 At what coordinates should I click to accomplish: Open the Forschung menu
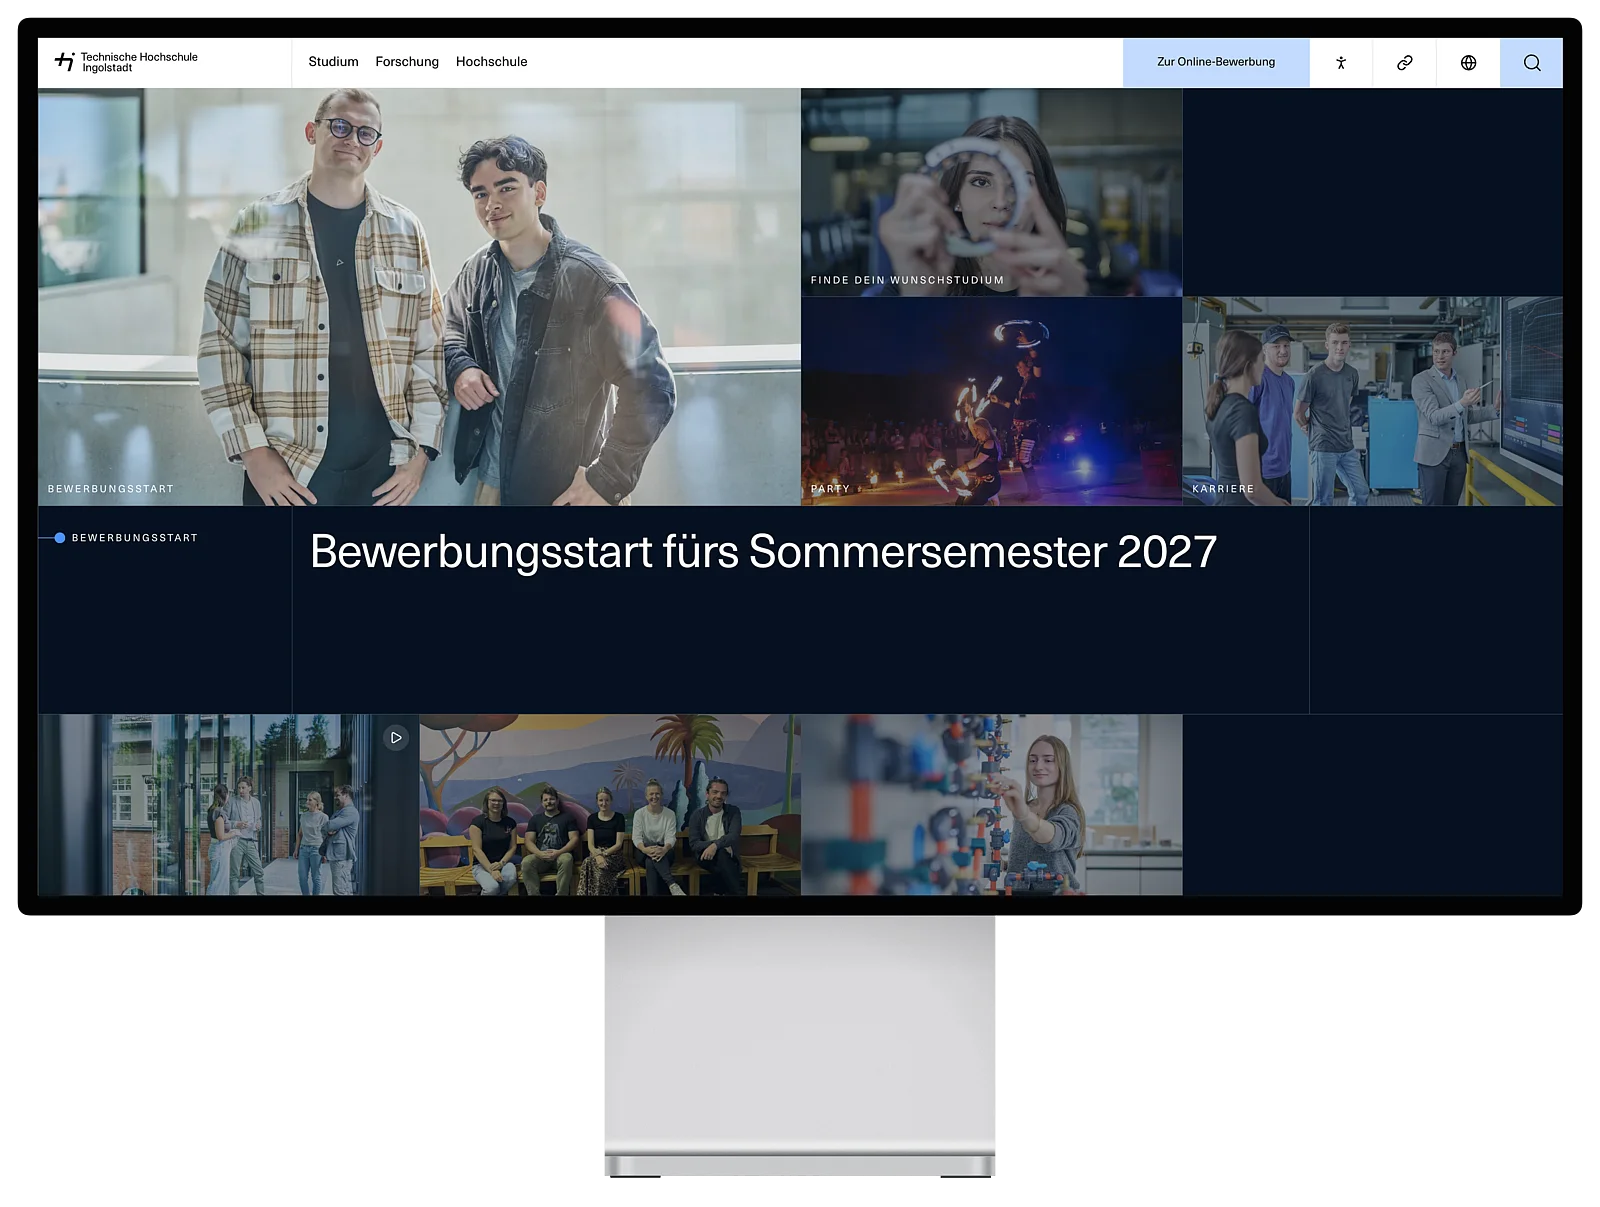coord(407,62)
